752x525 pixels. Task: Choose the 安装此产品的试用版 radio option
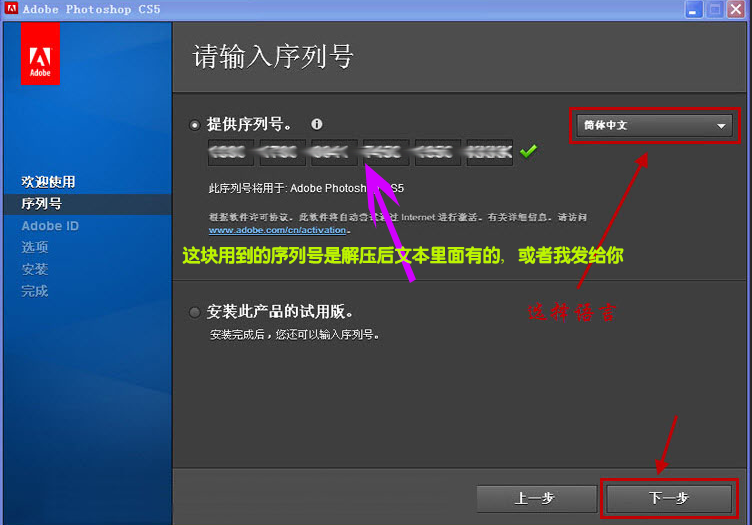click(195, 313)
